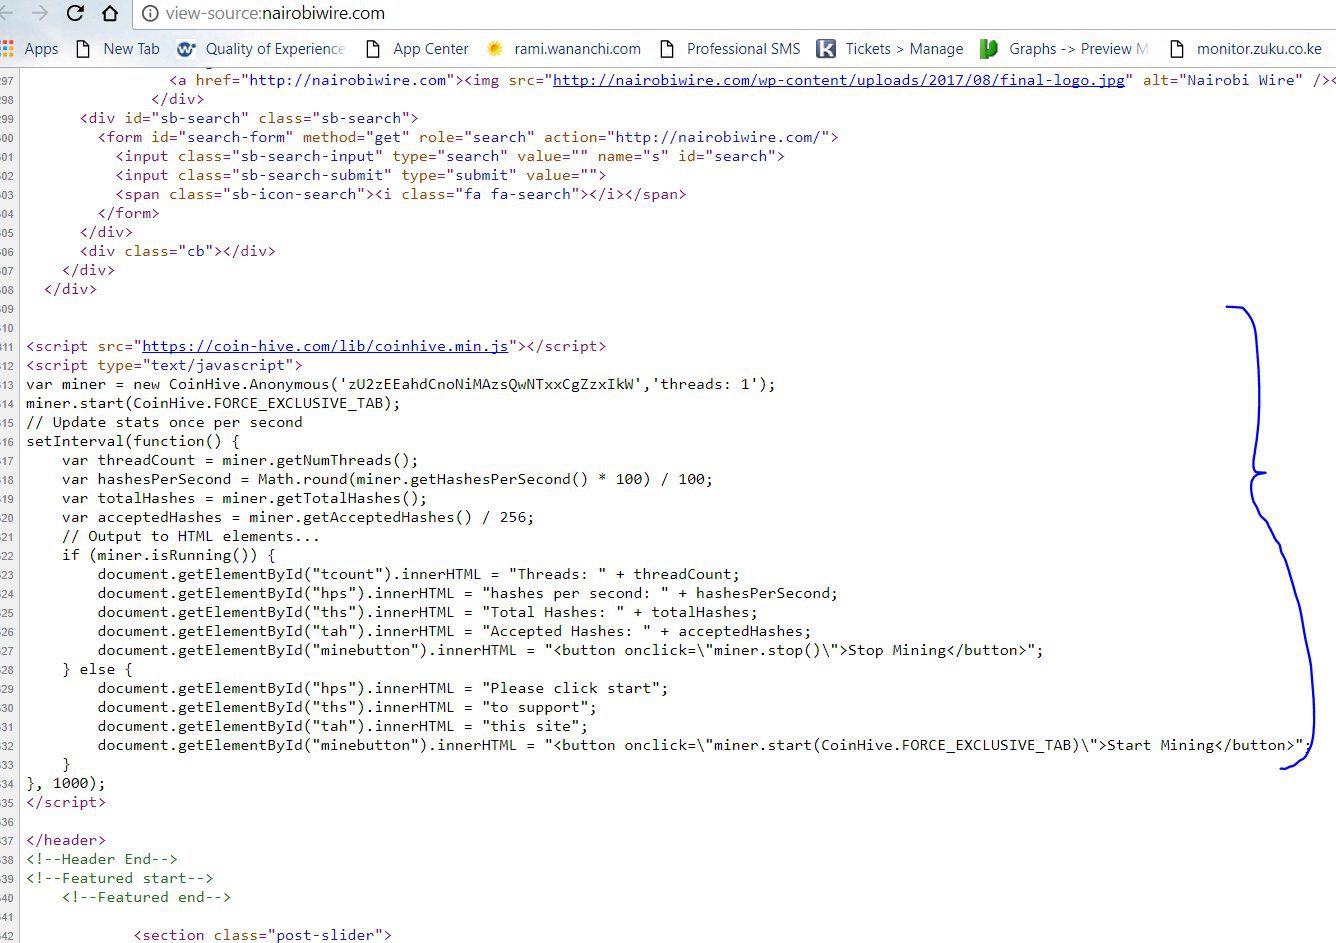Open the browser home page icon
This screenshot has height=943, width=1336.
[x=110, y=13]
